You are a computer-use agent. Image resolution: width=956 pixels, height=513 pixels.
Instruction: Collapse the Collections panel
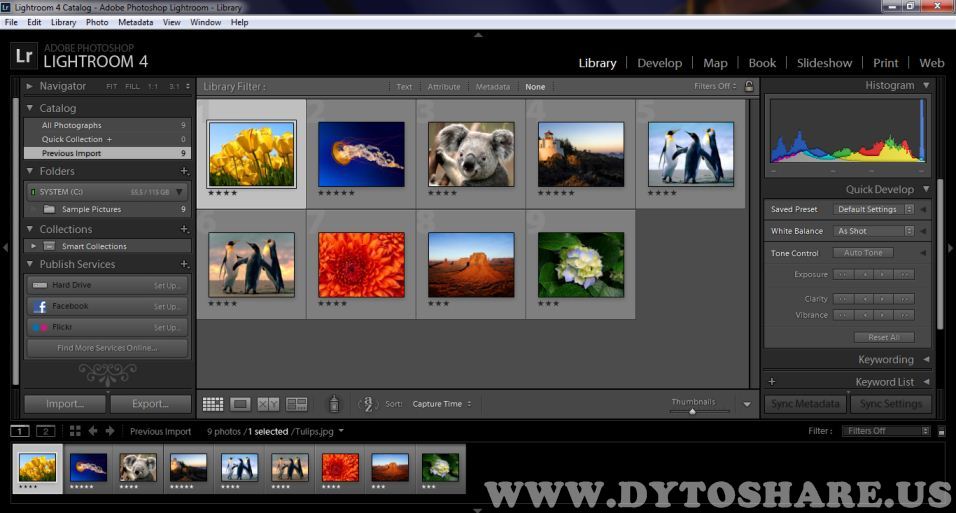point(29,229)
